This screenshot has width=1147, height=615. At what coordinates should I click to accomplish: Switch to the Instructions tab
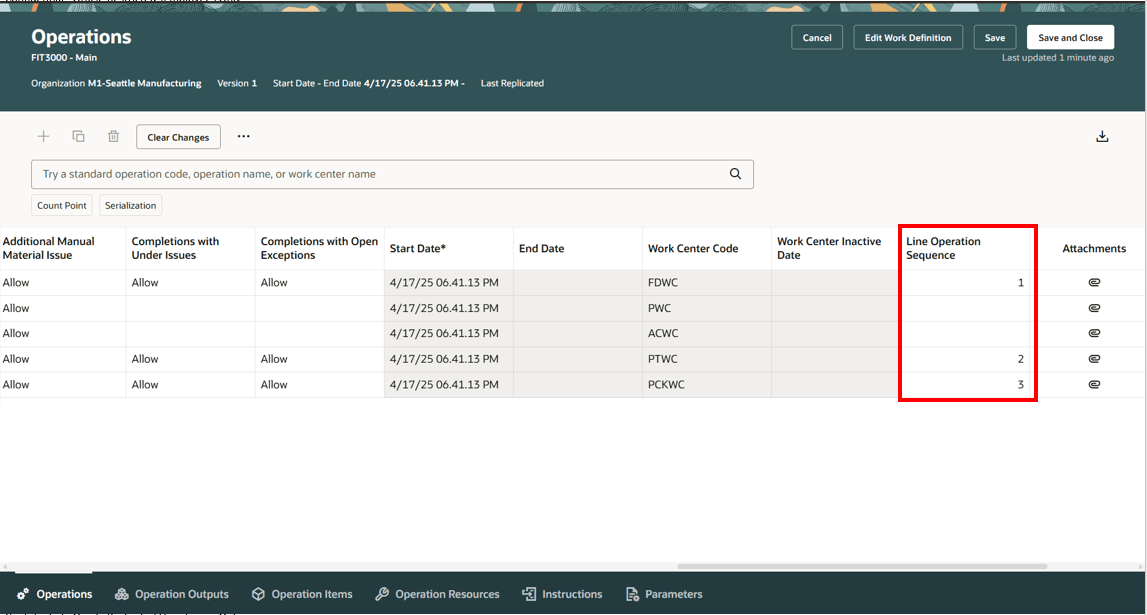point(562,594)
